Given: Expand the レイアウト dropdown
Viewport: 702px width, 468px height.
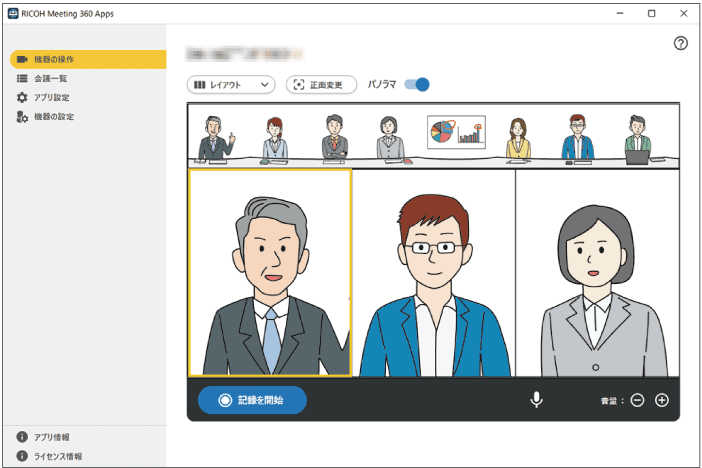Looking at the screenshot, I should point(231,85).
